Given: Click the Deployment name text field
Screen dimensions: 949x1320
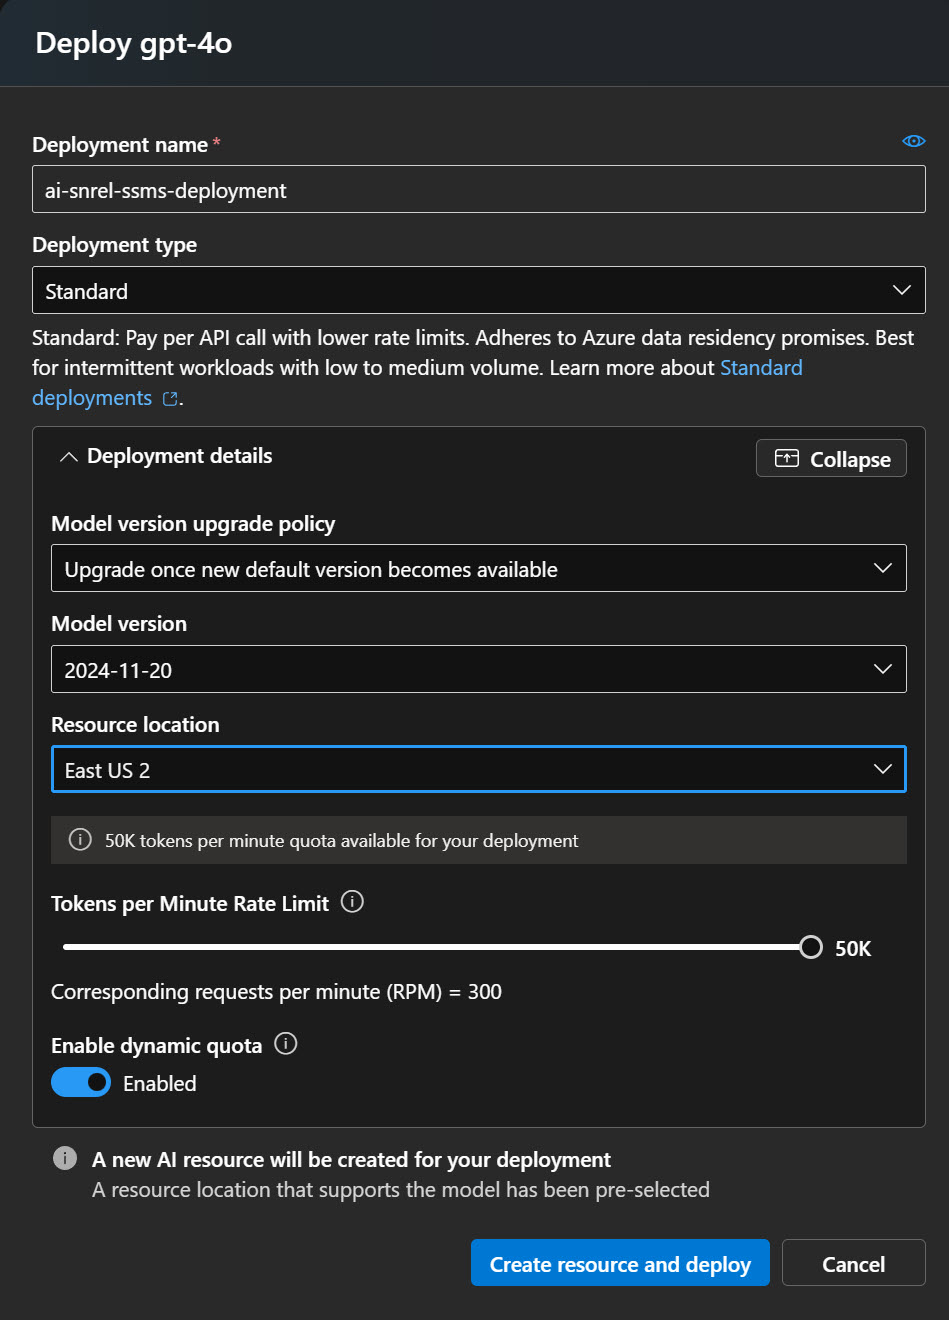Looking at the screenshot, I should 478,189.
